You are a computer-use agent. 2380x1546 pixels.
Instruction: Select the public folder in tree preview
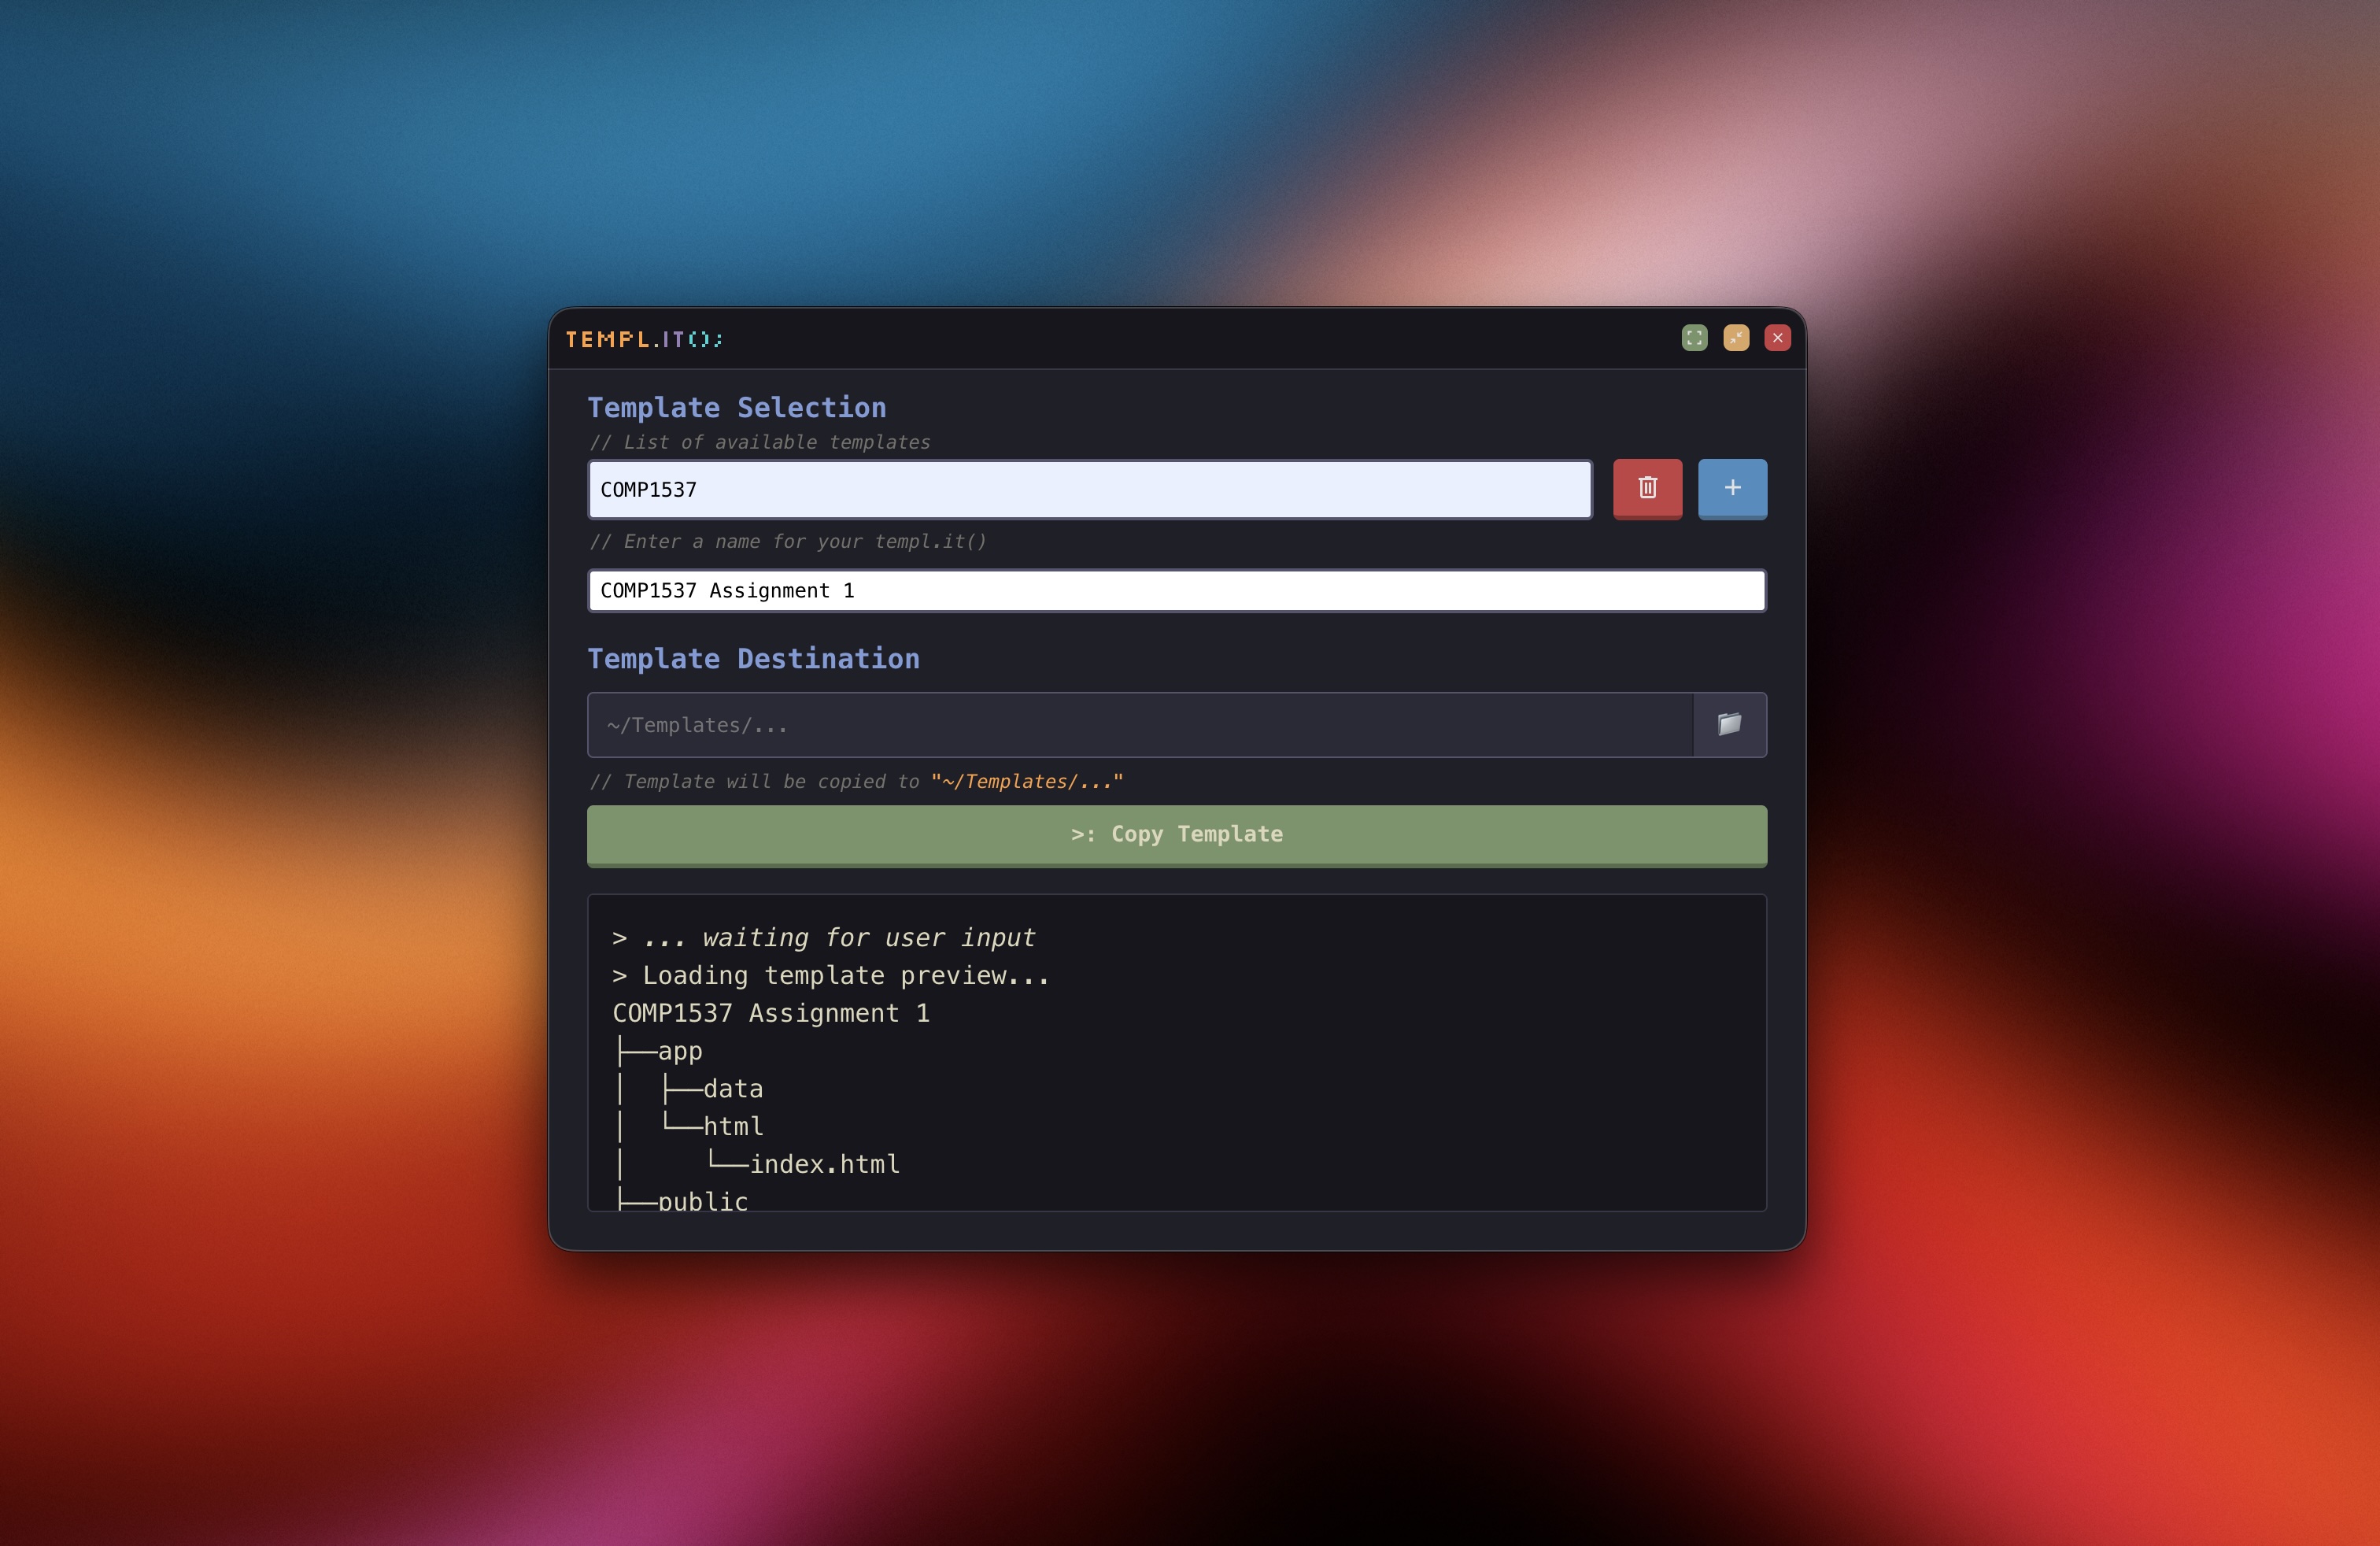coord(702,1200)
